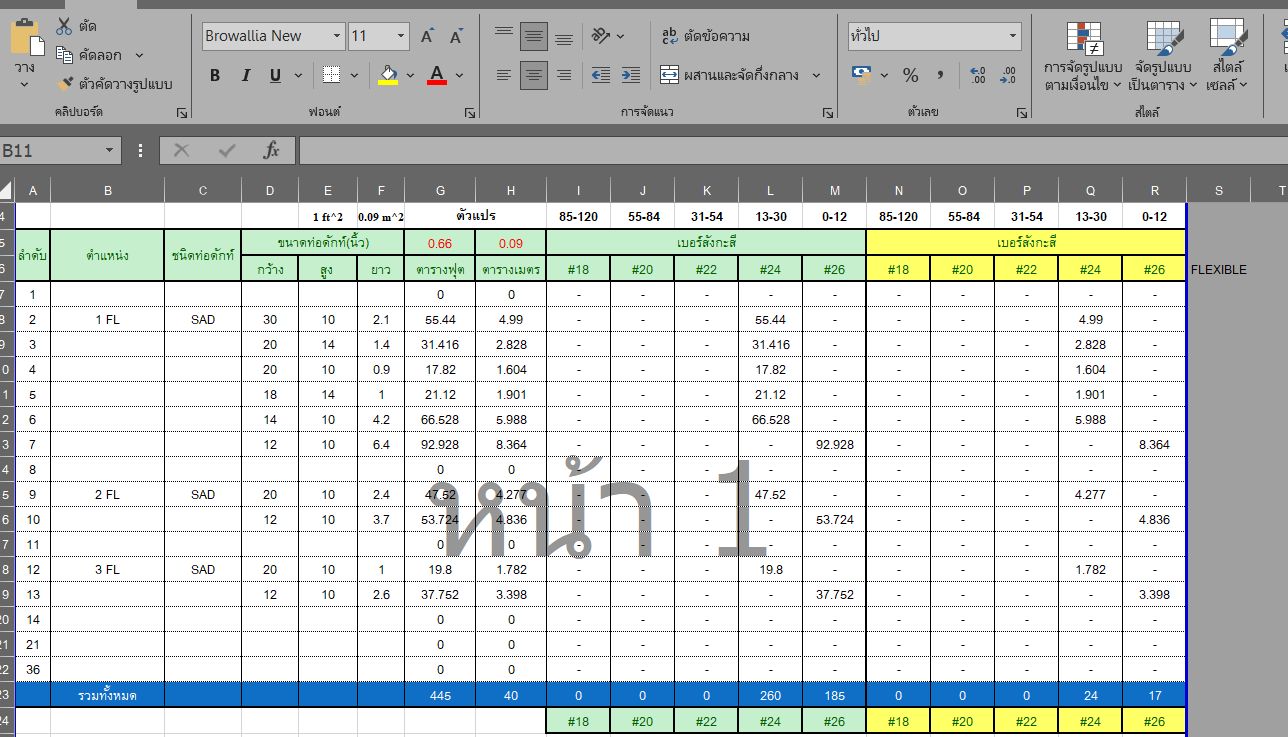
Task: Click the Copy (คัดลอก) button
Action: click(90, 55)
